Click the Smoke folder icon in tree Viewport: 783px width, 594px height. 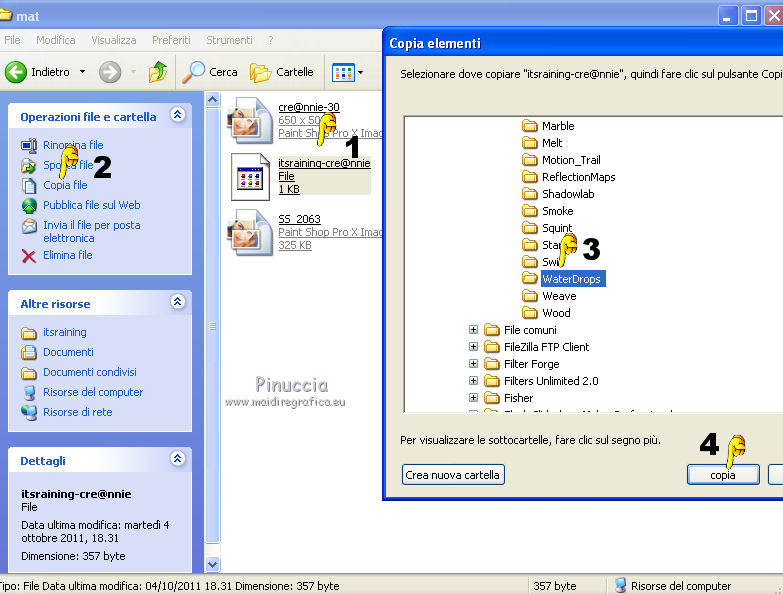(529, 211)
